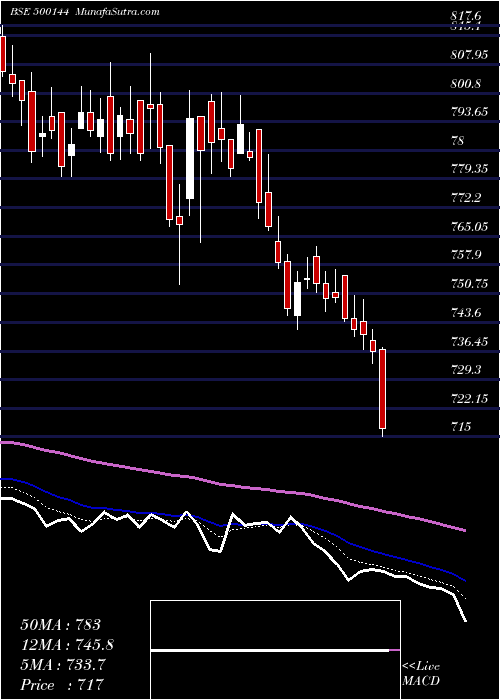Select the 779.35 price axis label
The height and width of the screenshot is (700, 500).
coord(469,169)
